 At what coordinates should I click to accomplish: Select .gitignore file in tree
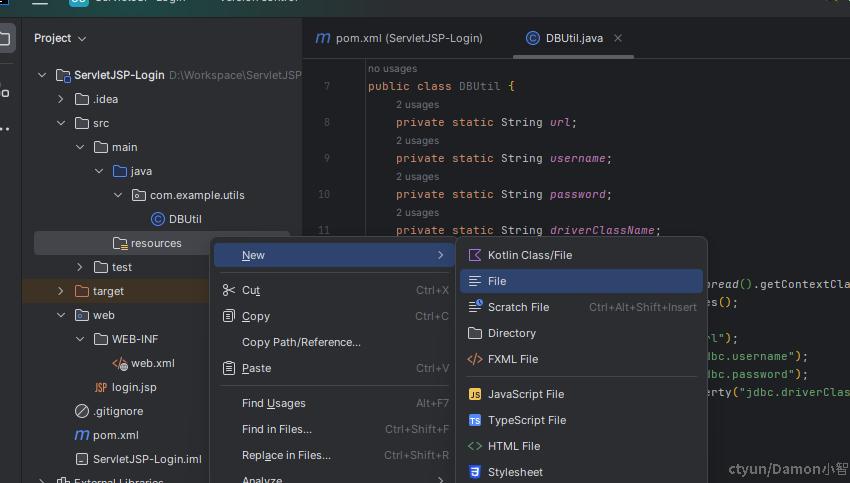[118, 411]
